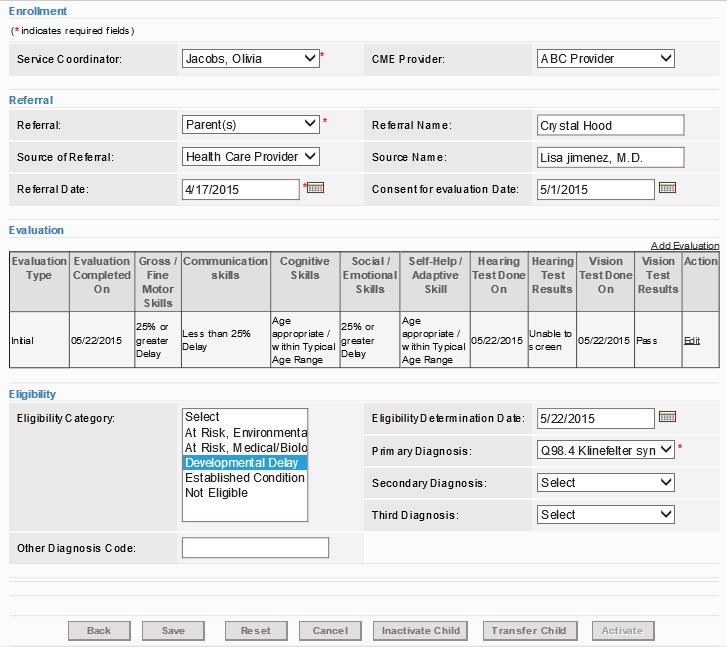The height and width of the screenshot is (647, 727).
Task: Choose At Risk, Environmental eligibility category
Action: click(245, 432)
